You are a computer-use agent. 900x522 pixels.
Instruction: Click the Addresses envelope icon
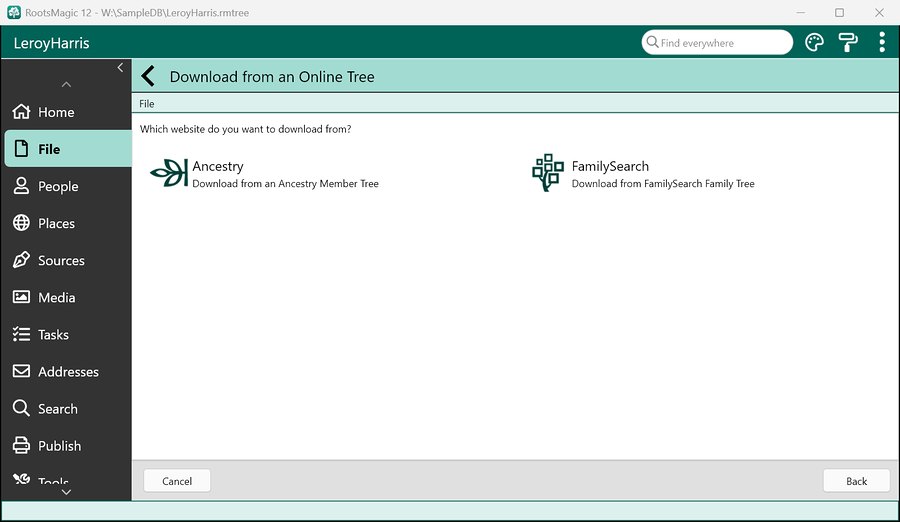[21, 371]
